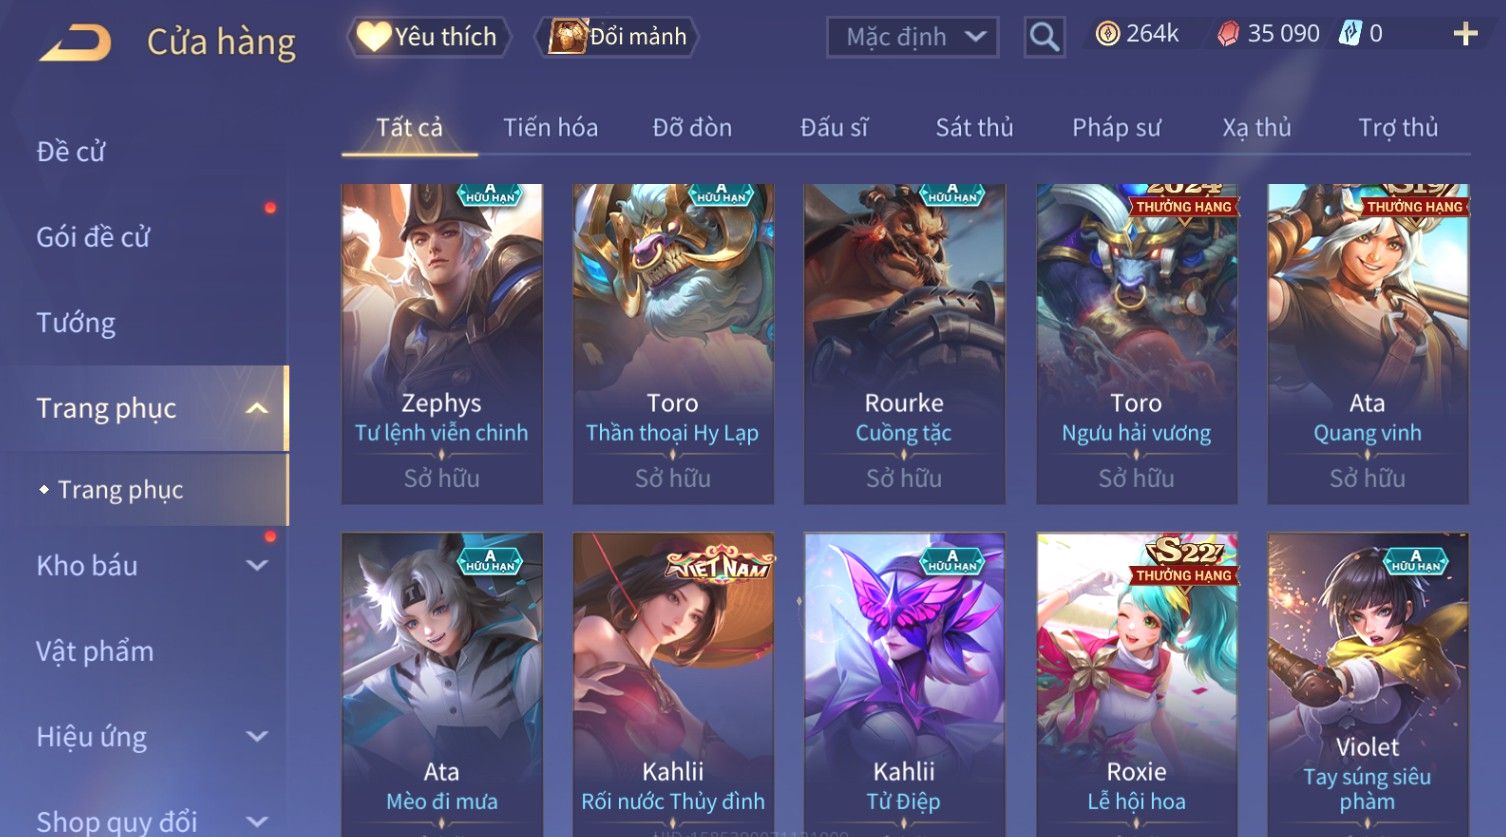Collapse the Trang phục sidebar section
1506x837 pixels.
coord(257,408)
